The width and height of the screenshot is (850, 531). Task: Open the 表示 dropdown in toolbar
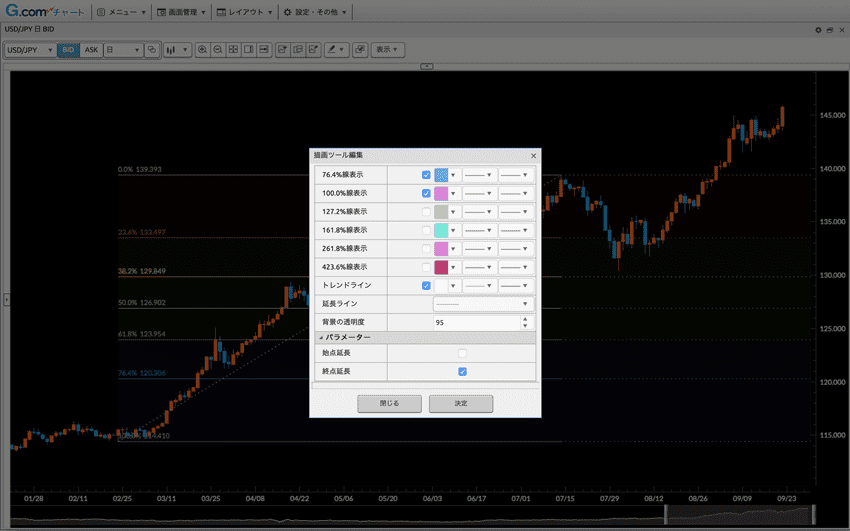[x=387, y=49]
